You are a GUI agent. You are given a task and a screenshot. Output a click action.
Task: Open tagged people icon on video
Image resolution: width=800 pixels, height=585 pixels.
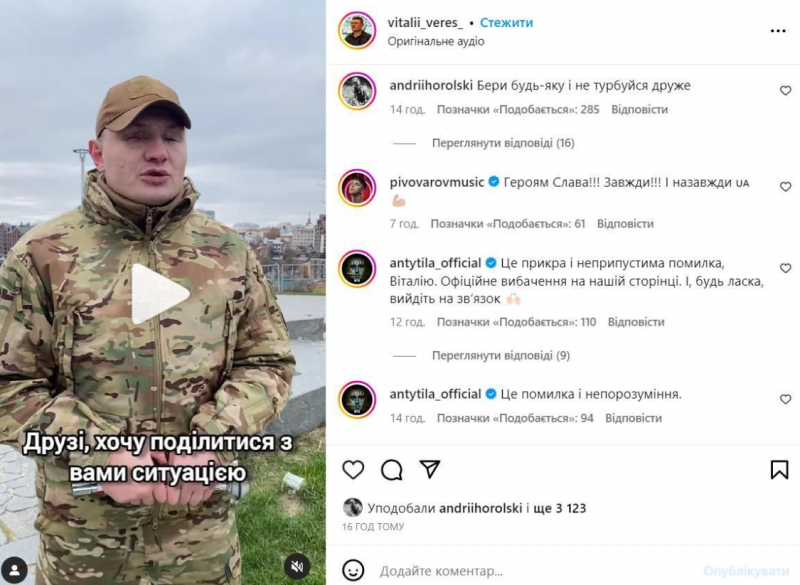15,570
